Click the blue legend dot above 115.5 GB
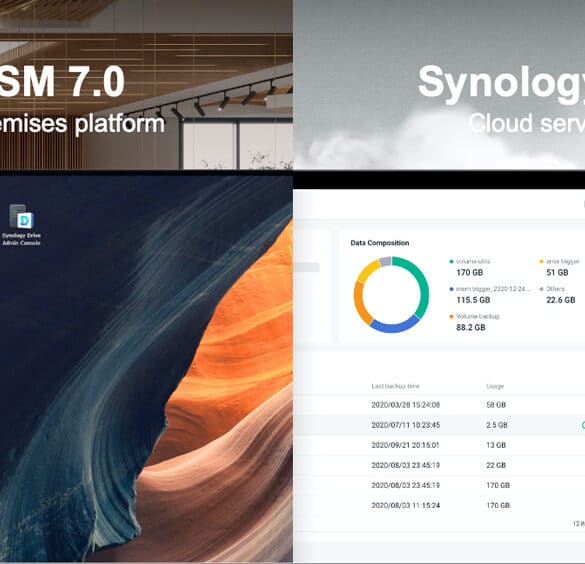The height and width of the screenshot is (564, 585). tap(451, 289)
